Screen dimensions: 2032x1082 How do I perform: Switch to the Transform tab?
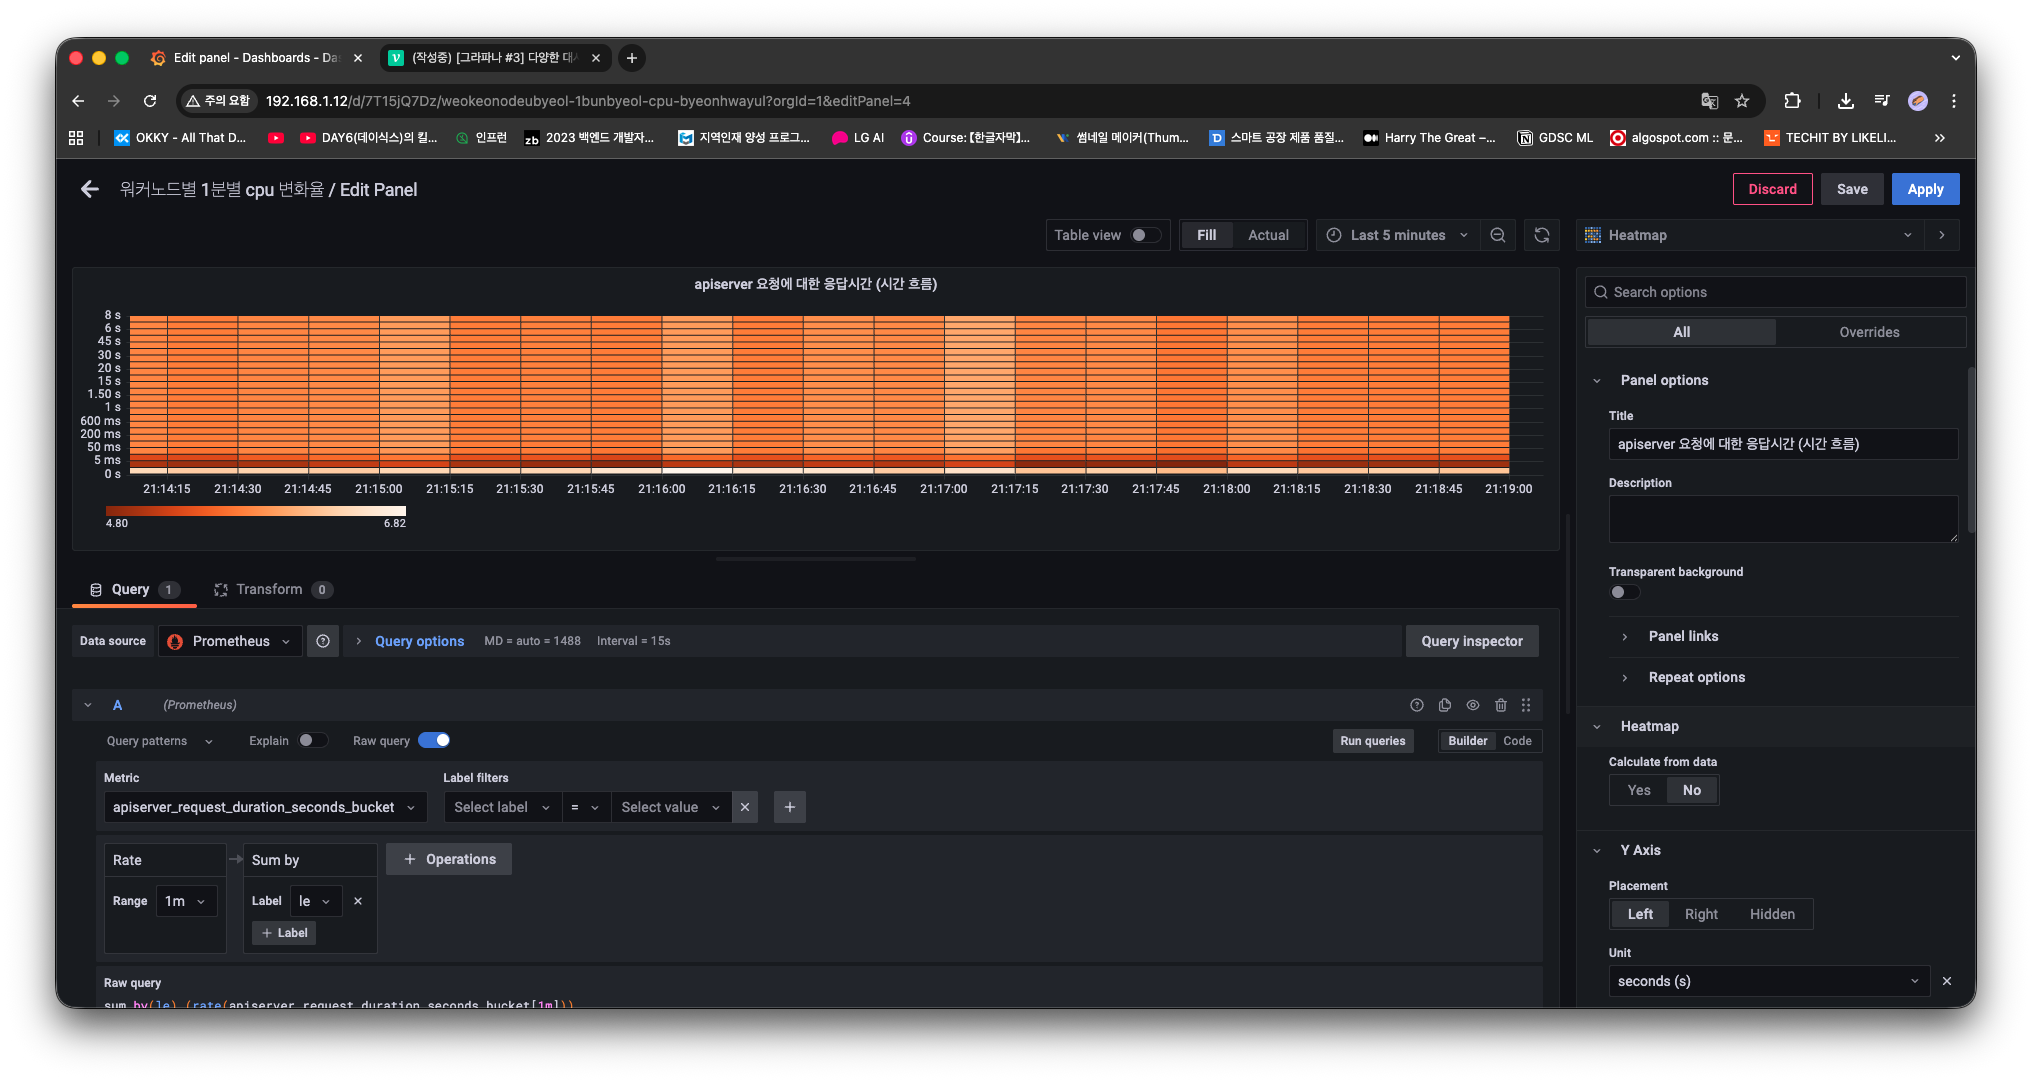(270, 589)
